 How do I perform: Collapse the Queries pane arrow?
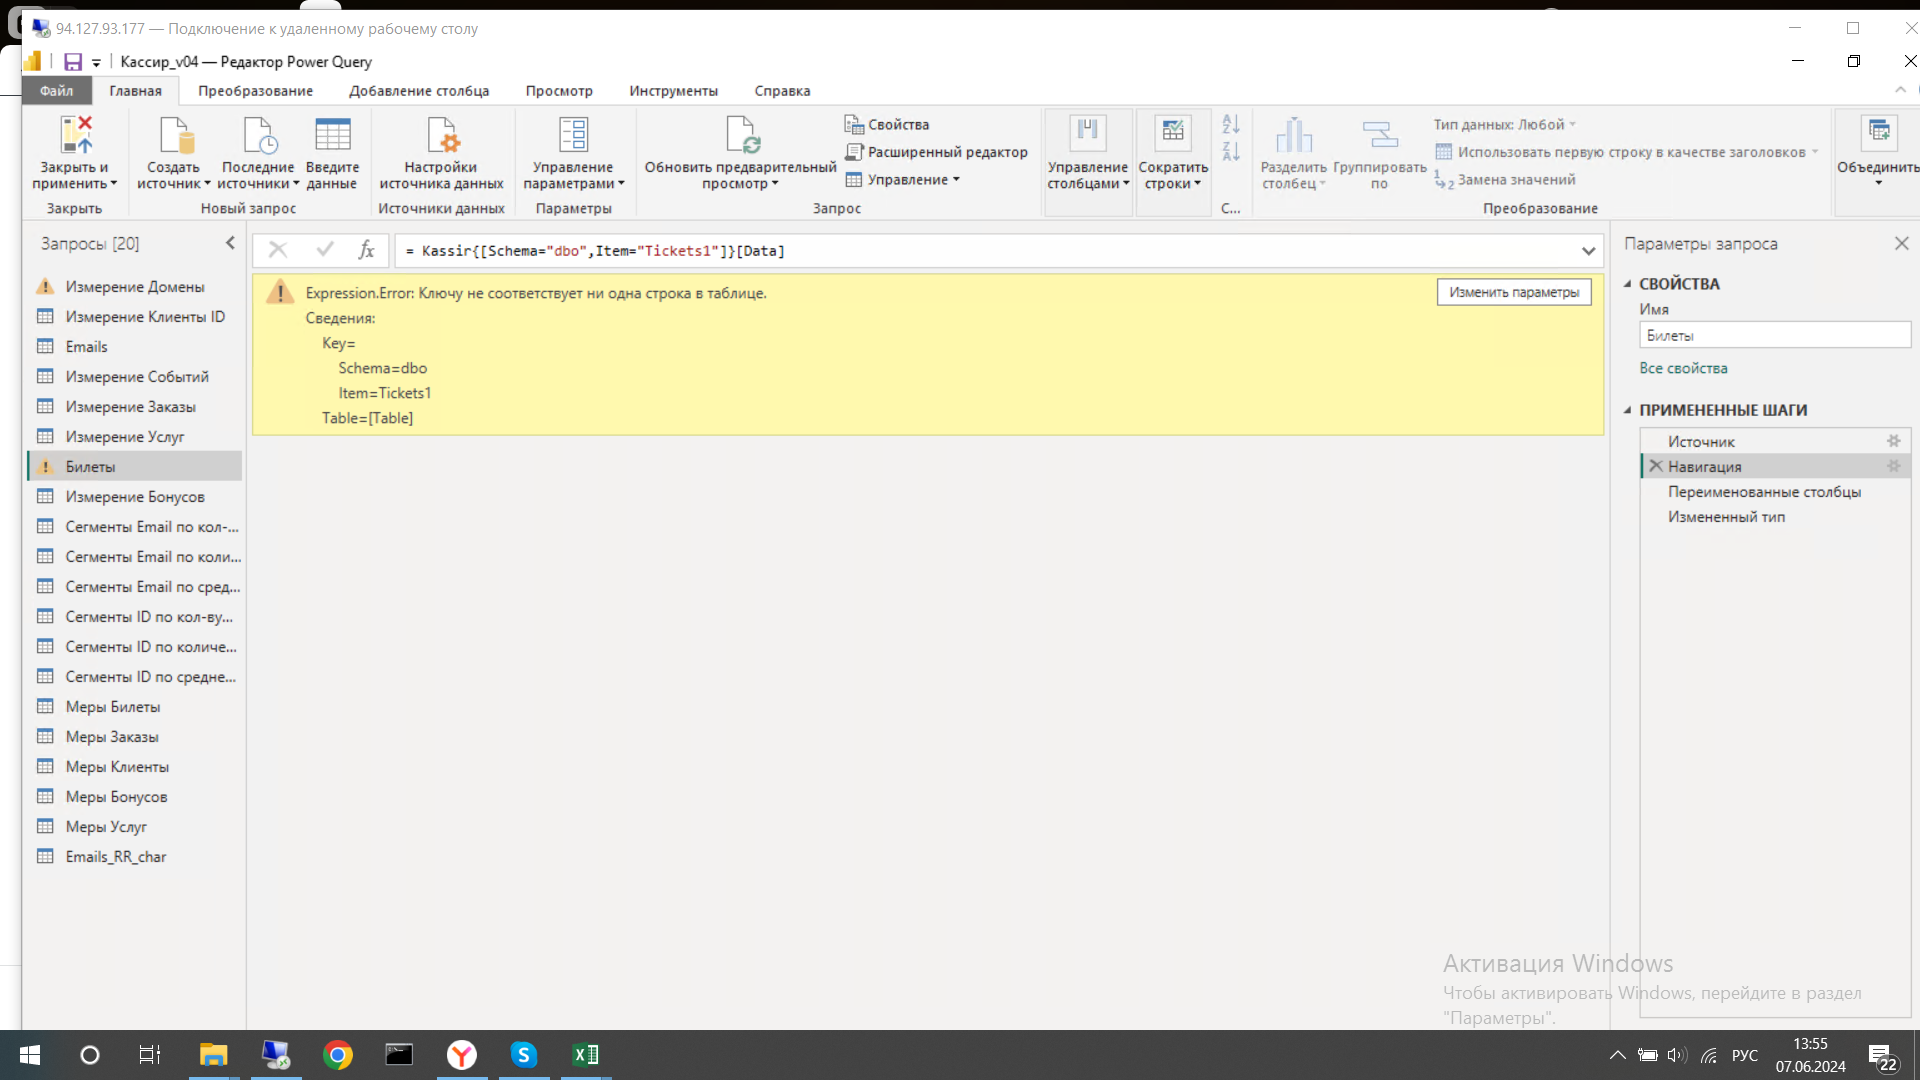(230, 243)
